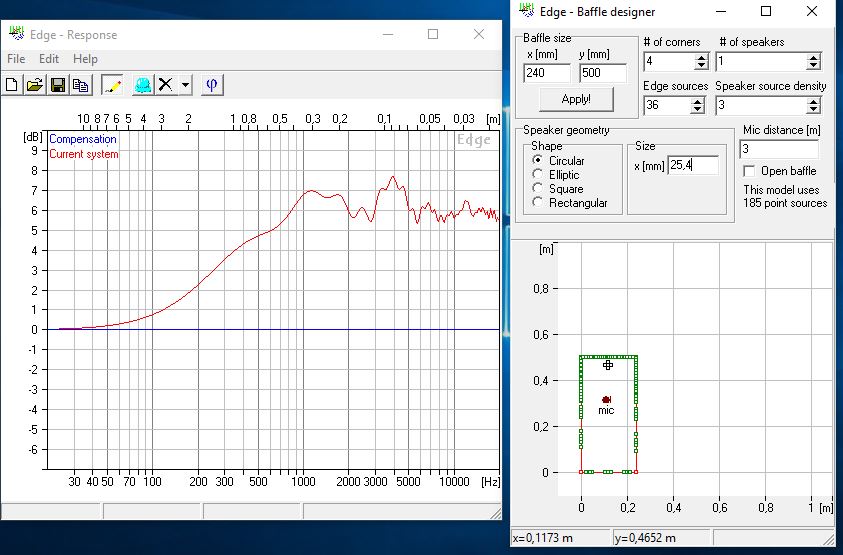Enable the Open baffle checkbox
Image resolution: width=843 pixels, height=555 pixels.
[x=749, y=171]
